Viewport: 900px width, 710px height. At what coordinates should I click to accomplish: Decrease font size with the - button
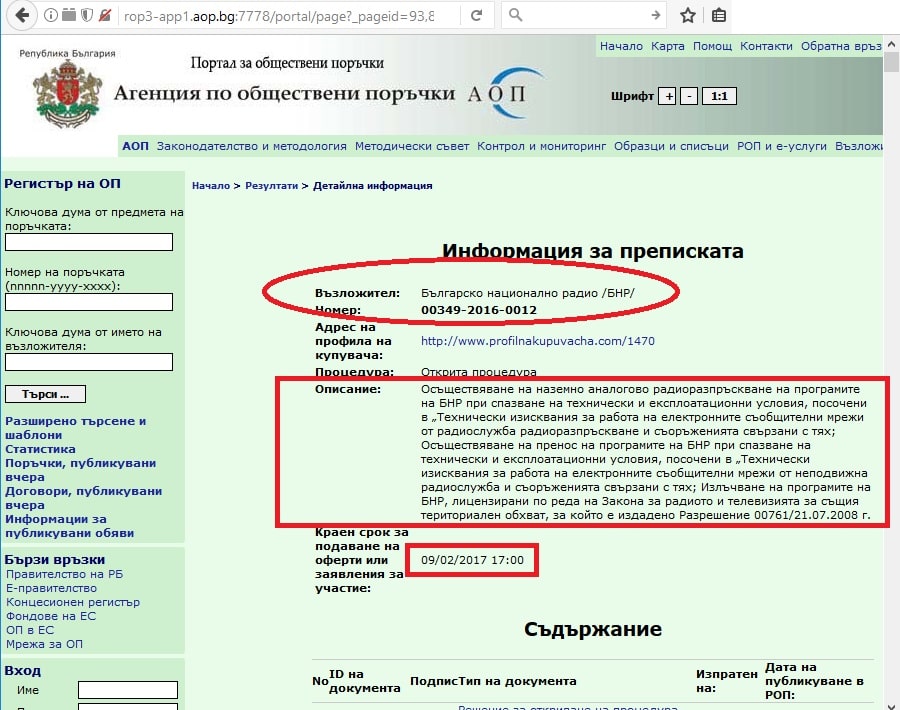point(689,96)
